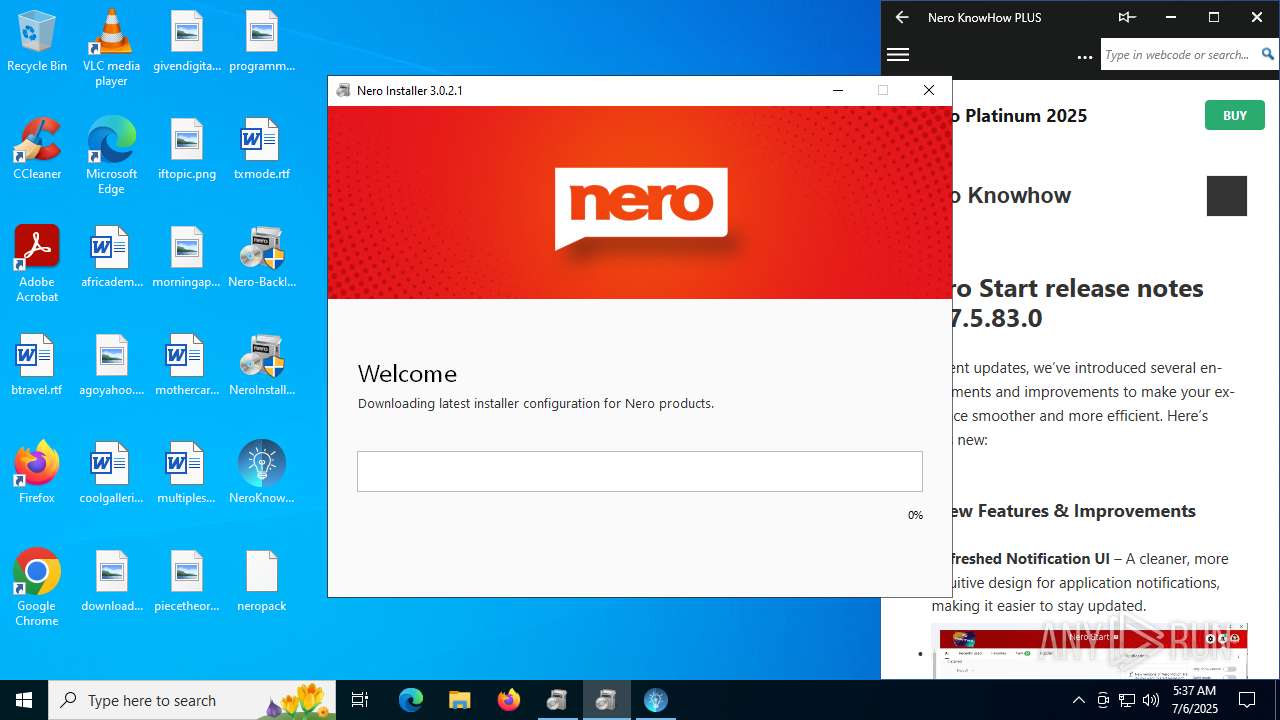Viewport: 1280px width, 720px height.
Task: Go back in Nero KnowHow PLUS window
Action: (x=902, y=17)
